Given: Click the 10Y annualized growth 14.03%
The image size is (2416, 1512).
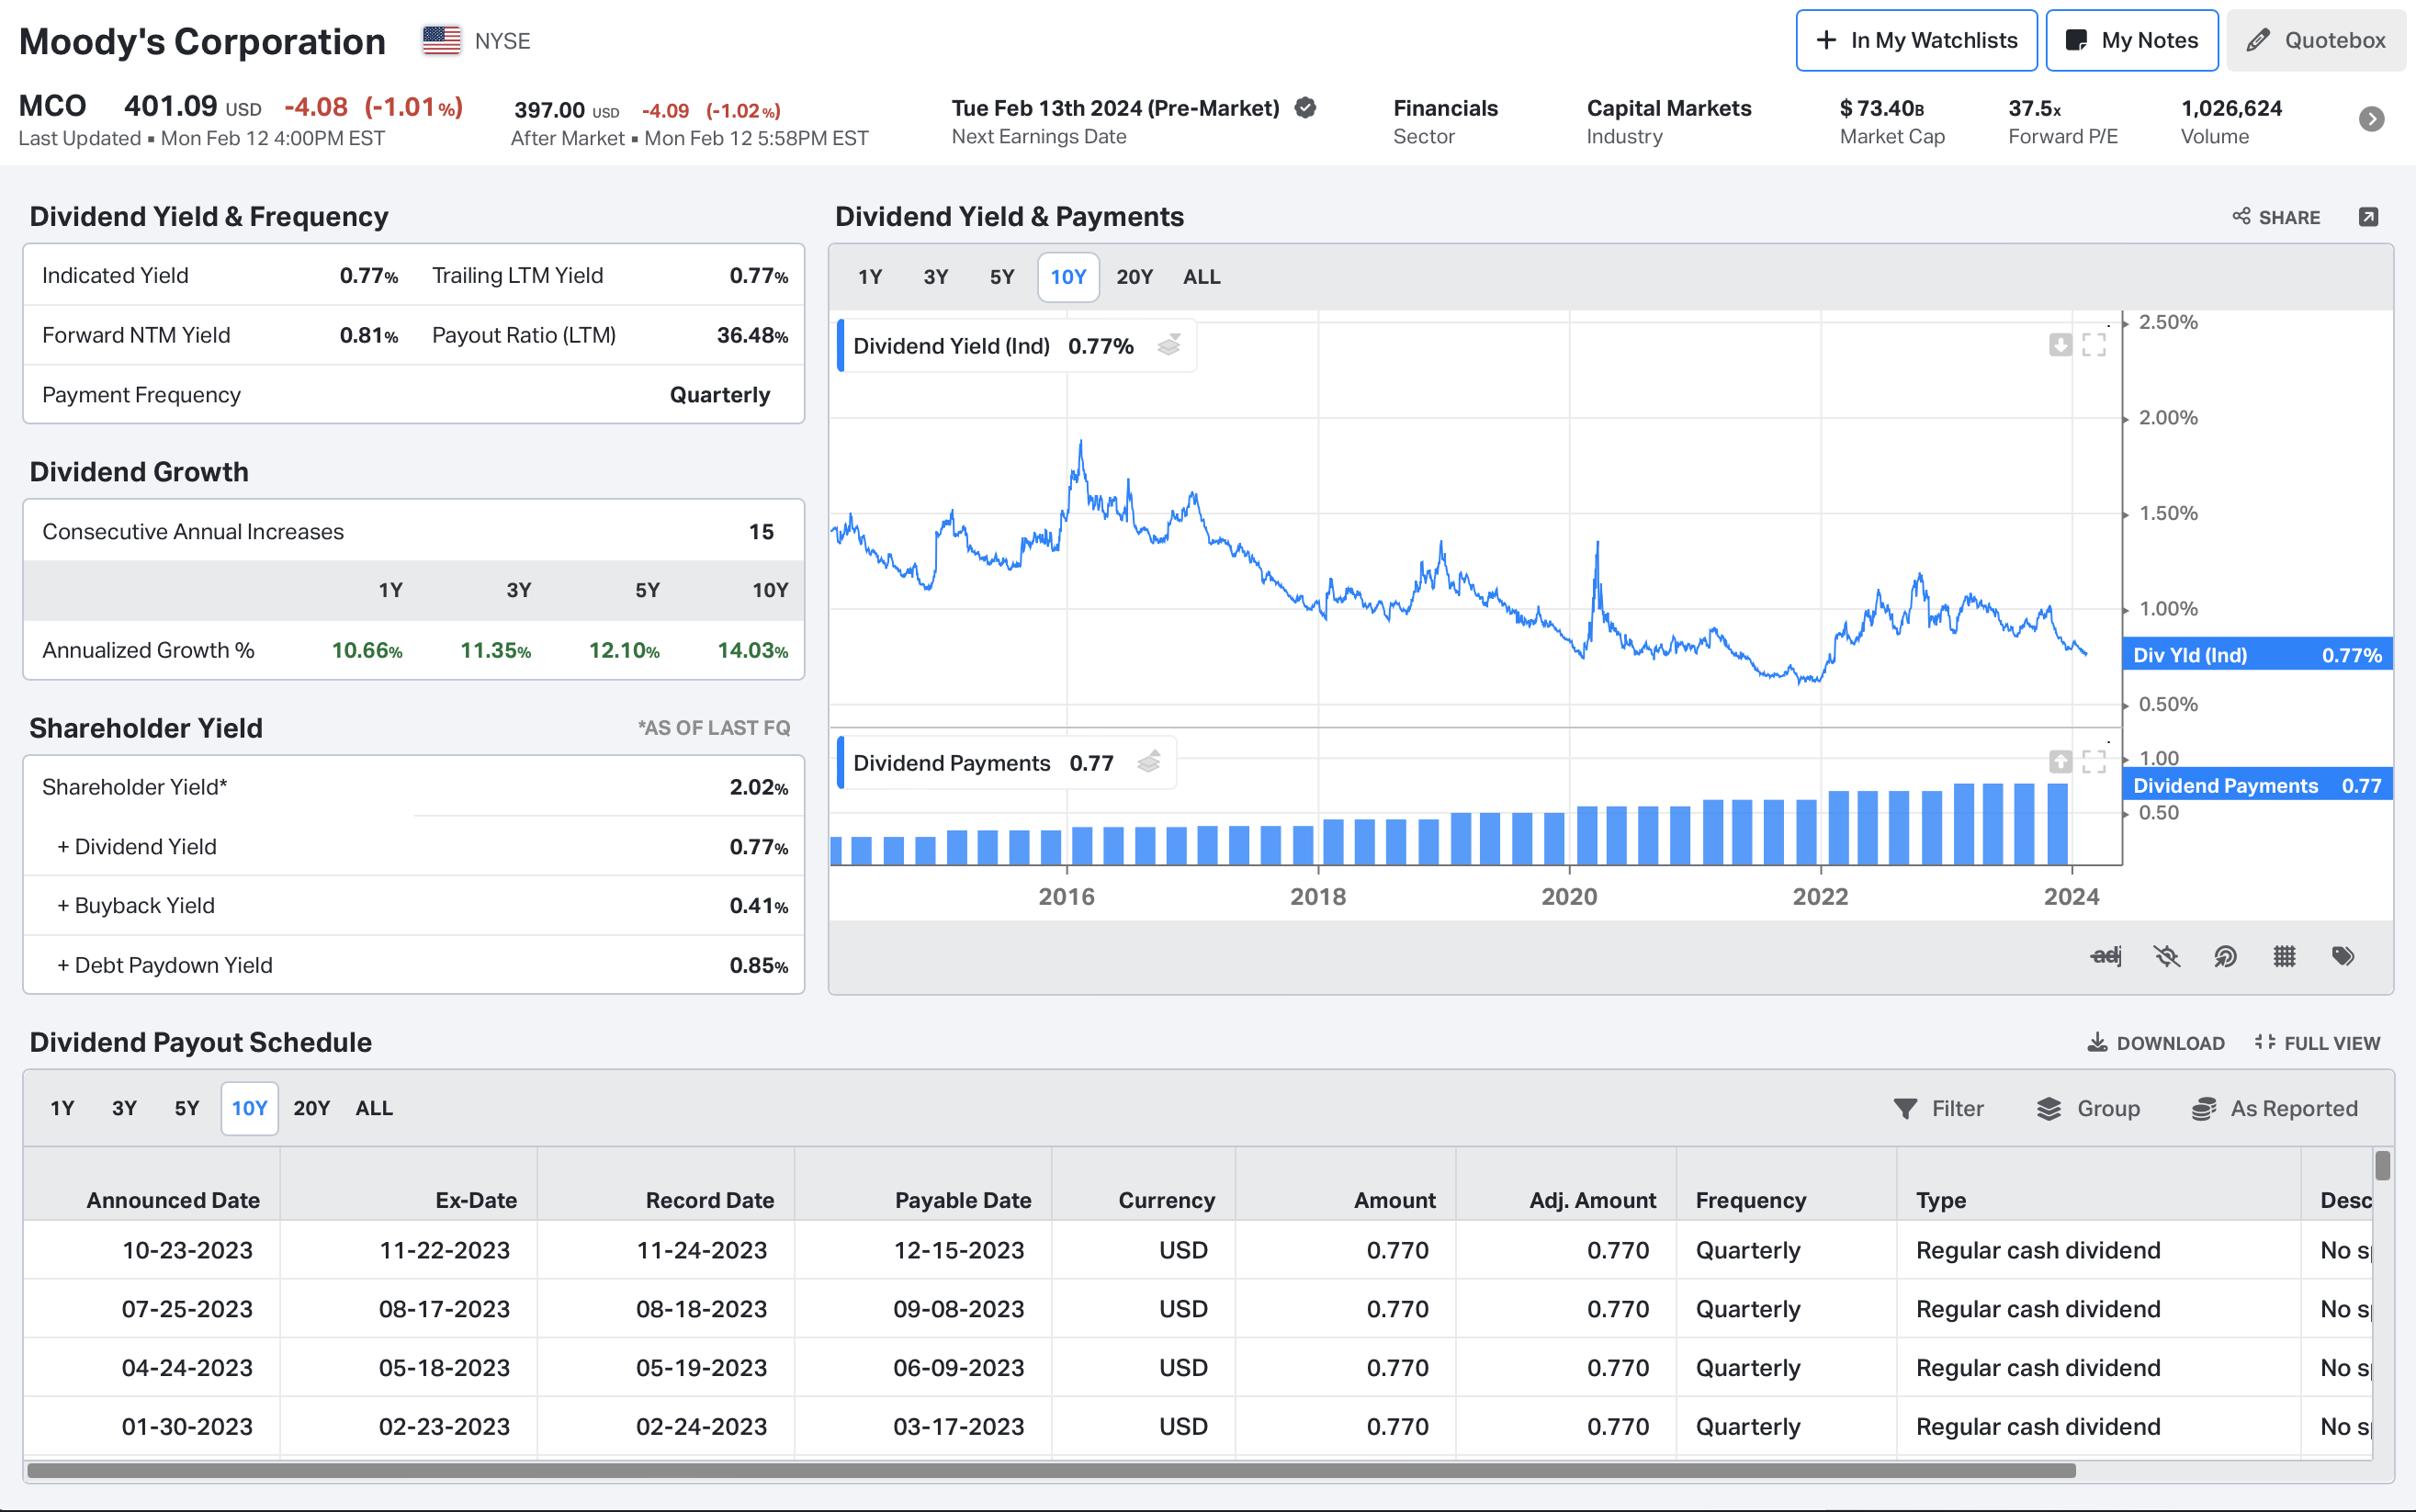Looking at the screenshot, I should [752, 650].
